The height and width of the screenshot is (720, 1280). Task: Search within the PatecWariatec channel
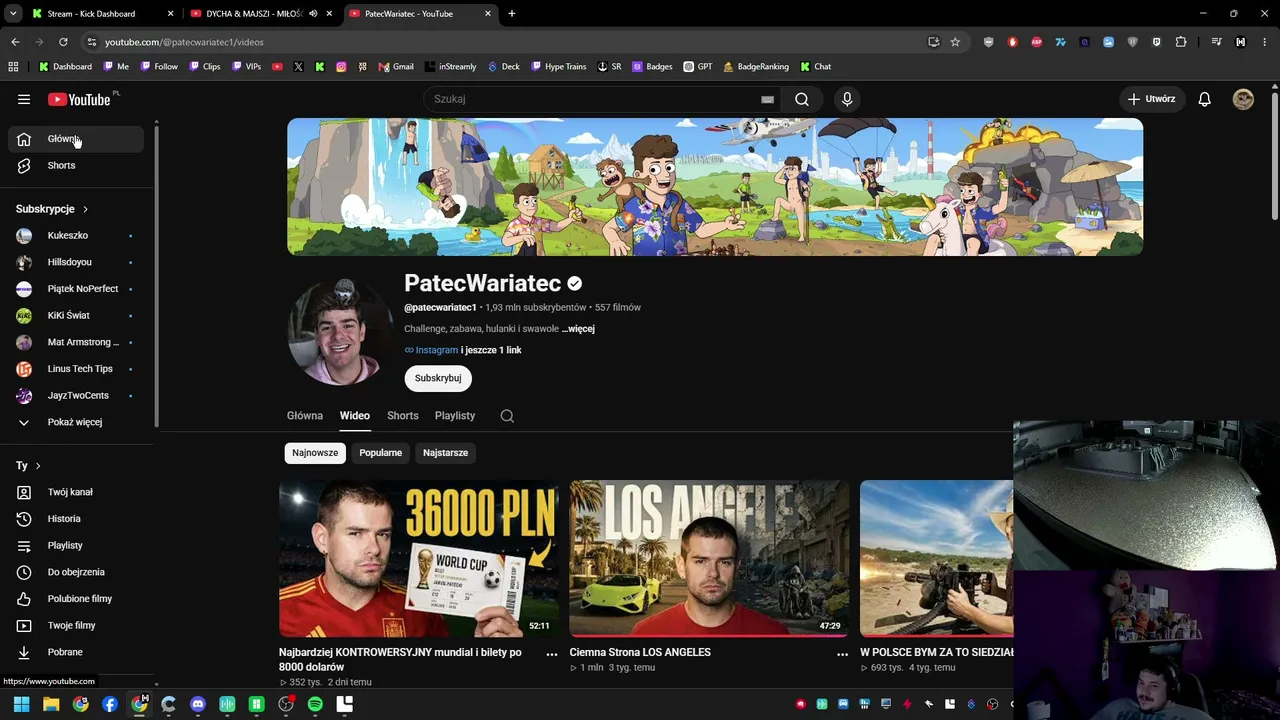507,416
